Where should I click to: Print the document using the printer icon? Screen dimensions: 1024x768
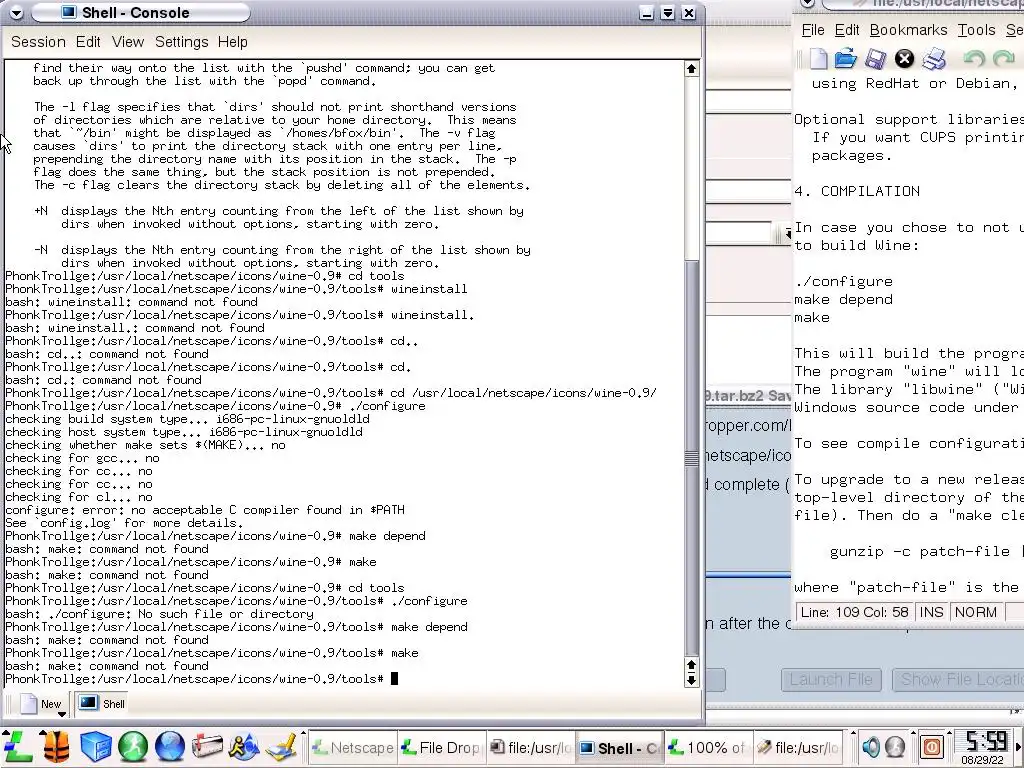pyautogui.click(x=935, y=59)
